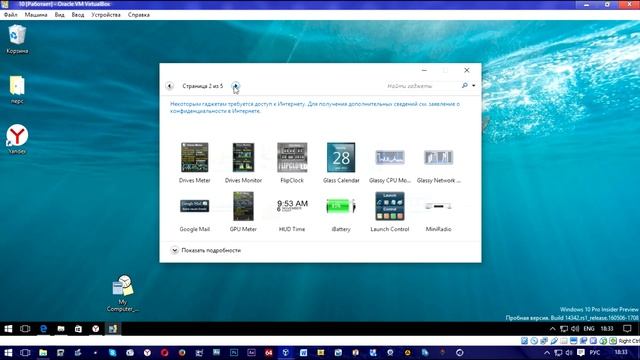This screenshot has height=360, width=640.
Task: Open AIDA64 on the host taskbar
Action: coord(269,353)
